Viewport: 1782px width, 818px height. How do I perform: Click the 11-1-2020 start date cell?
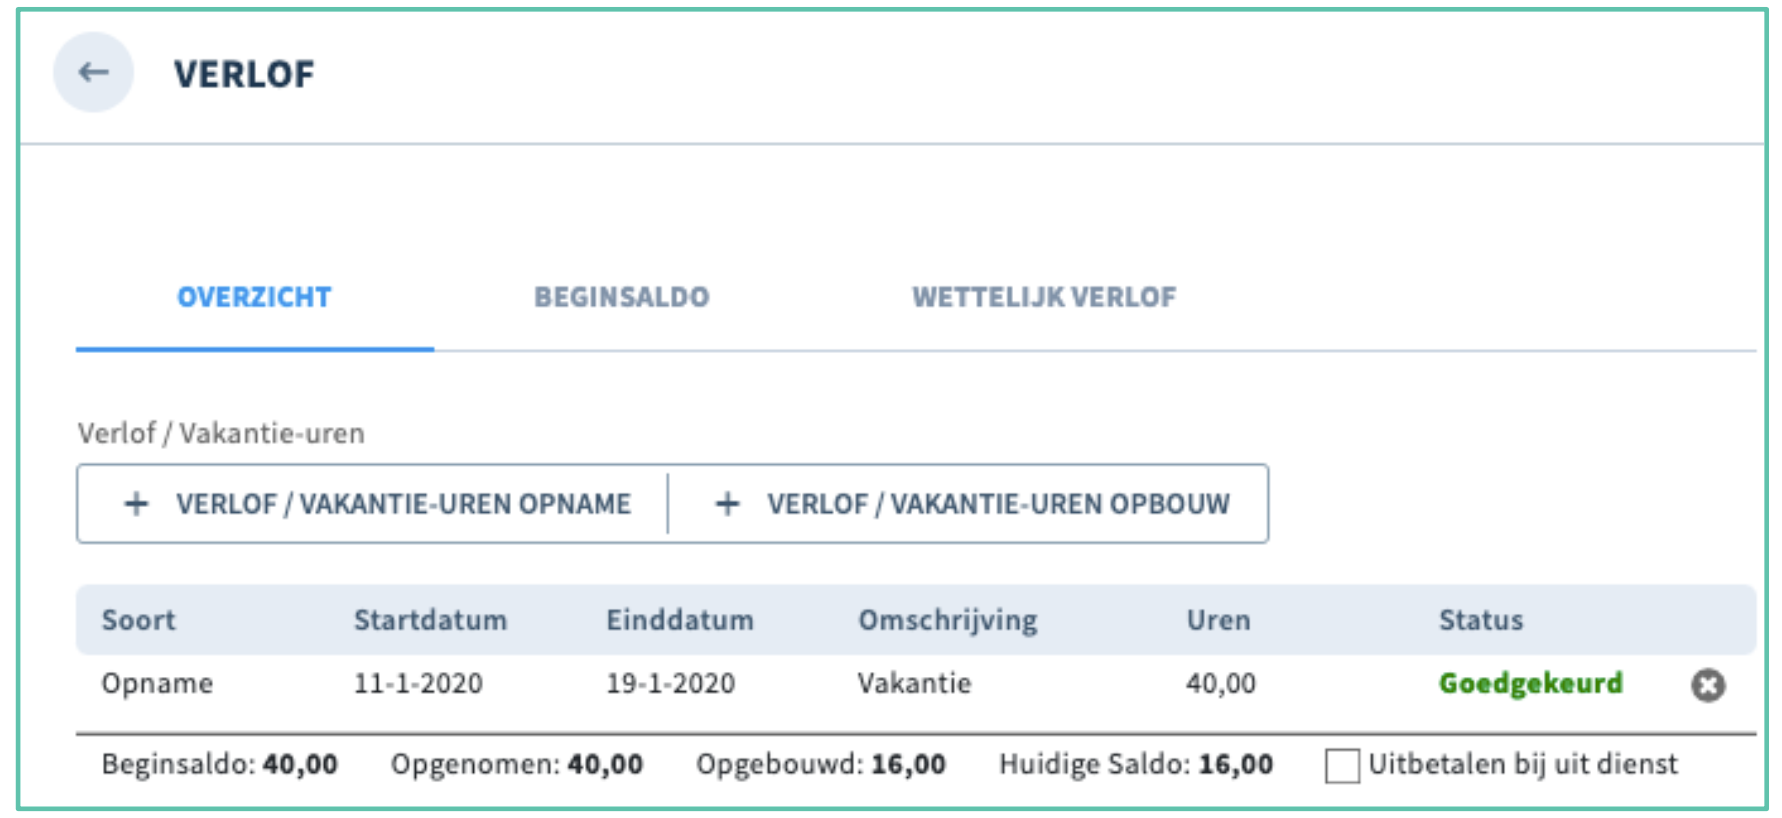[418, 684]
